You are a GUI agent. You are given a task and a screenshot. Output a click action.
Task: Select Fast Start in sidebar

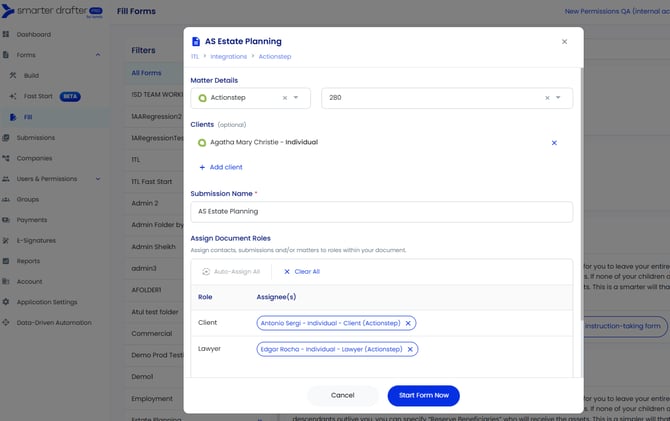39,96
